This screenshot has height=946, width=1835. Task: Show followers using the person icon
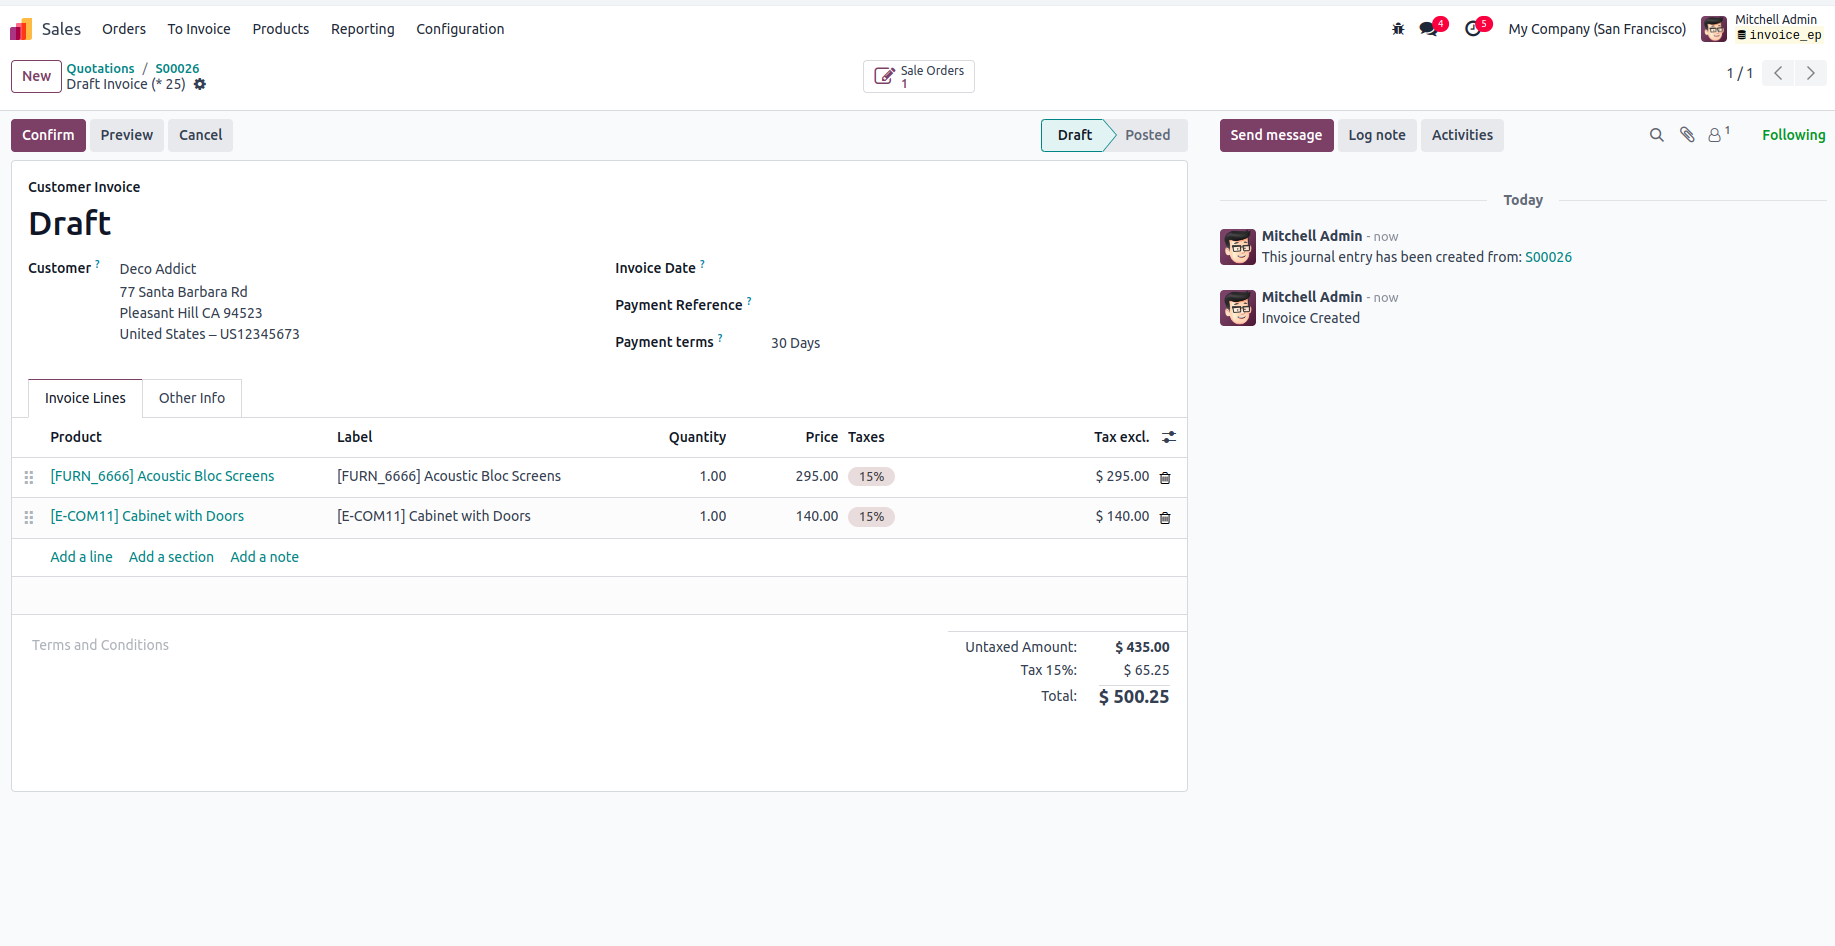tap(1715, 135)
